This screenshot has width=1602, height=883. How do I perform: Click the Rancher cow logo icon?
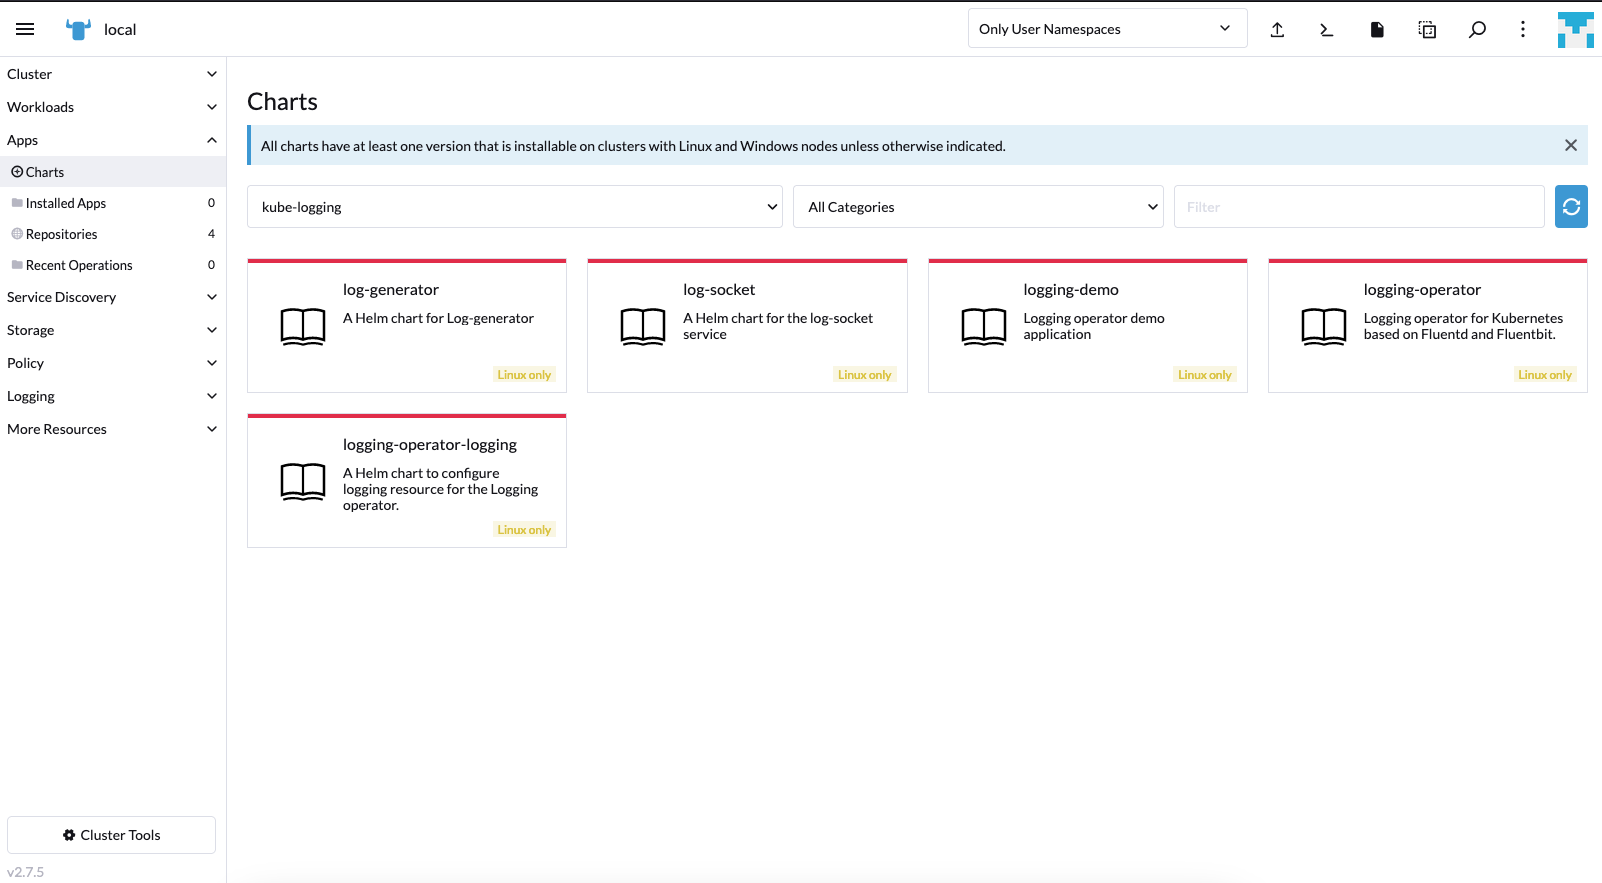coord(78,29)
